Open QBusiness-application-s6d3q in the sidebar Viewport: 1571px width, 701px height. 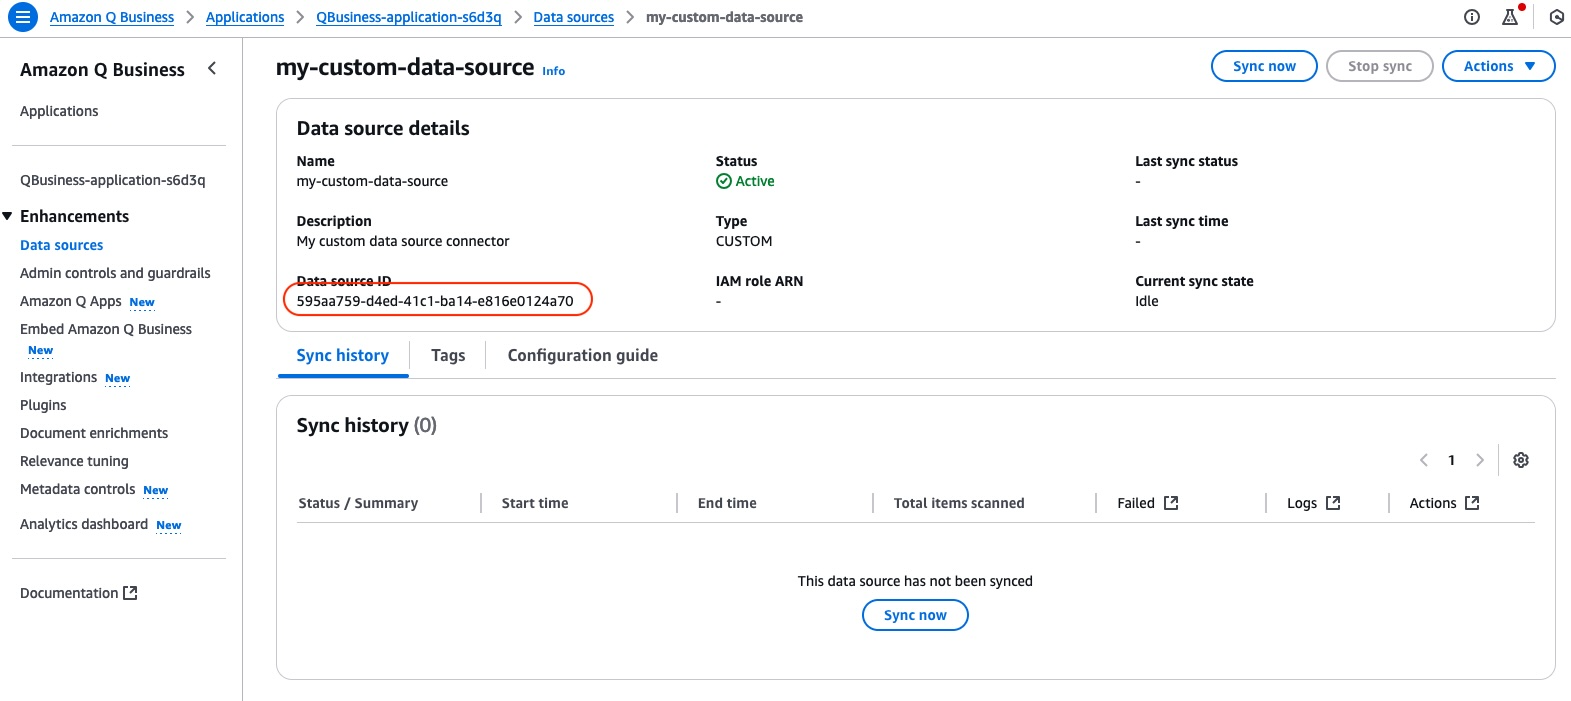(x=113, y=180)
